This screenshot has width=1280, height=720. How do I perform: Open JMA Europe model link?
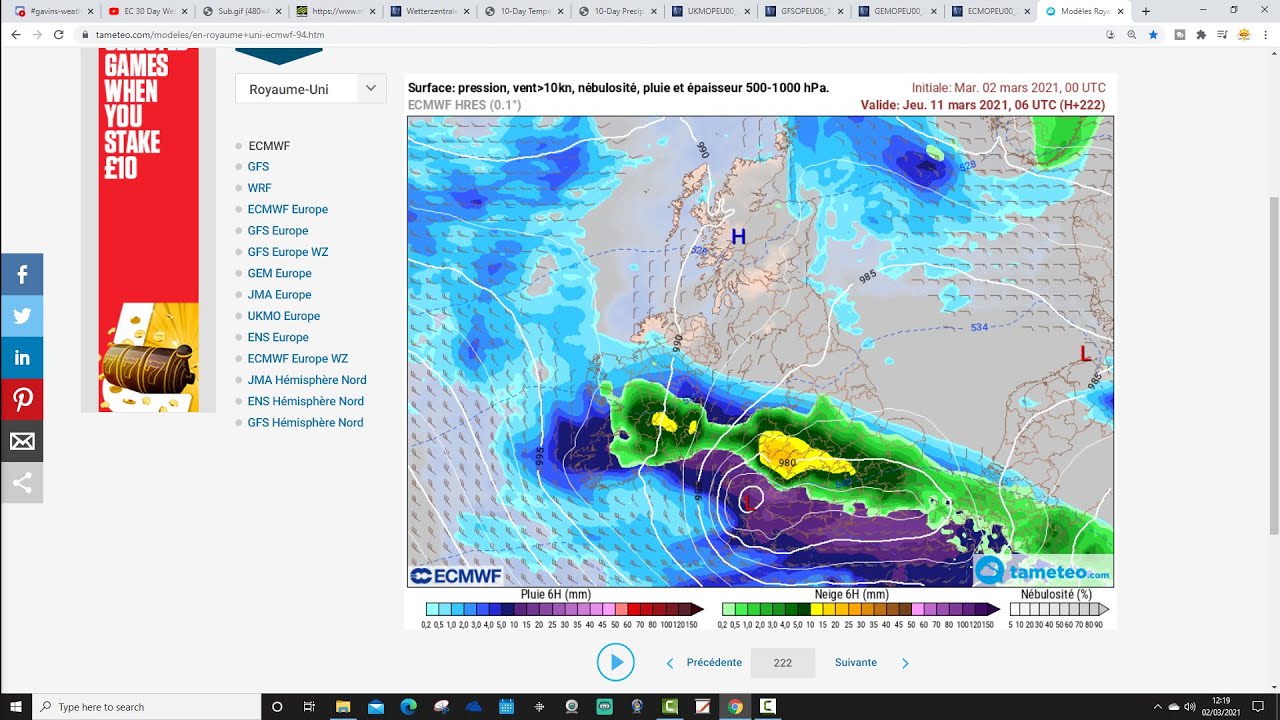click(280, 295)
